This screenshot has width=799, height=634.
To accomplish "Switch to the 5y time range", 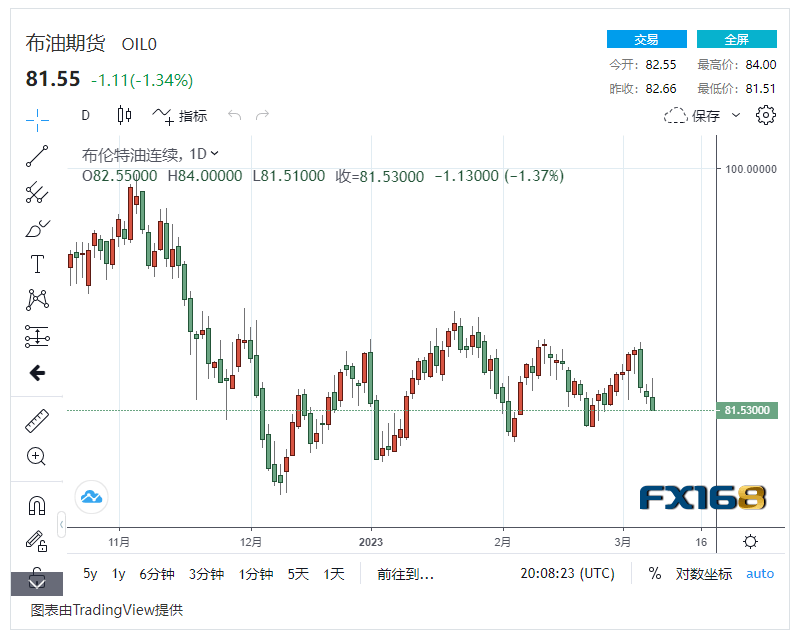I will (x=90, y=574).
